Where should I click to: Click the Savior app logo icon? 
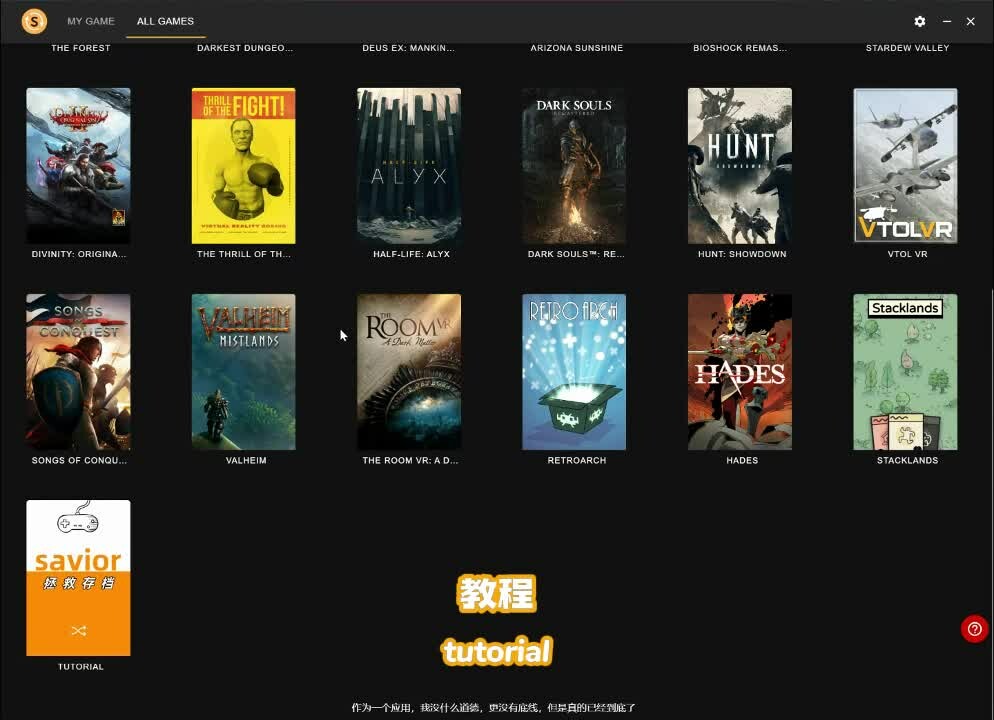(x=34, y=21)
